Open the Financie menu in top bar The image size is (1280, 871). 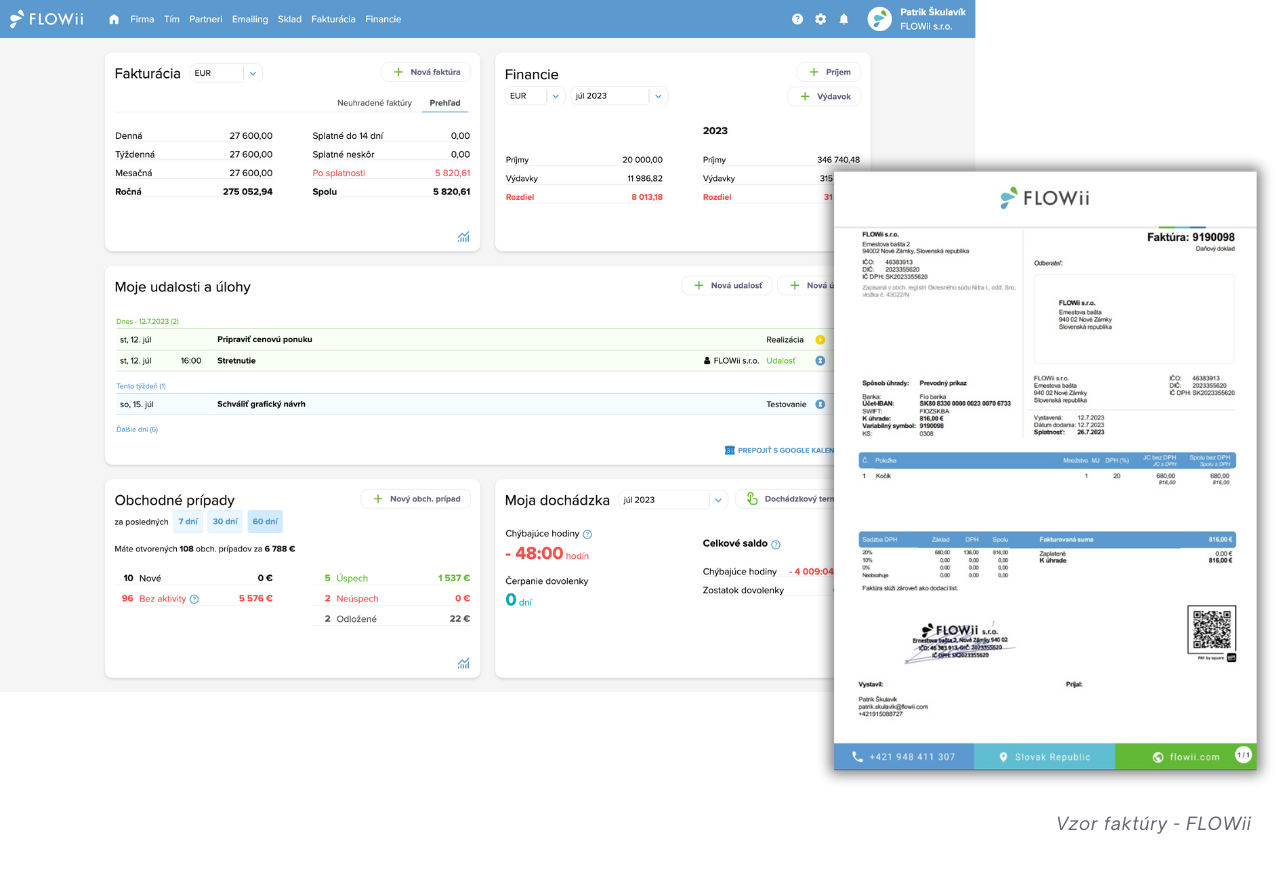pyautogui.click(x=383, y=19)
